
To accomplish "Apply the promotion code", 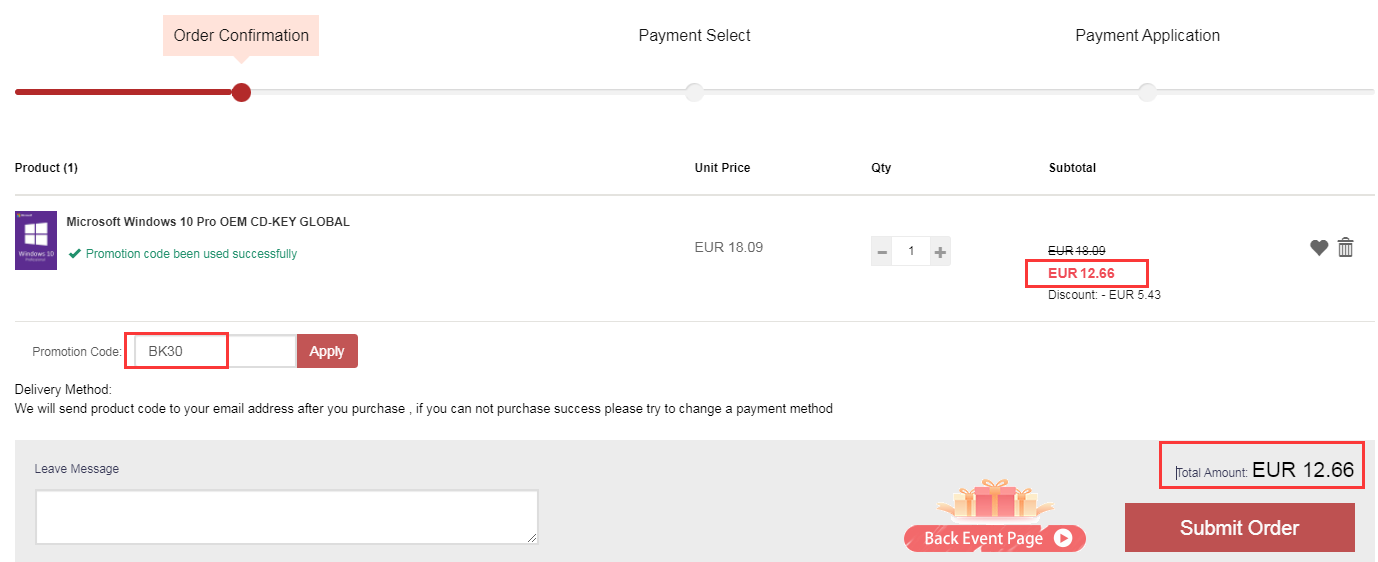I will pos(327,351).
